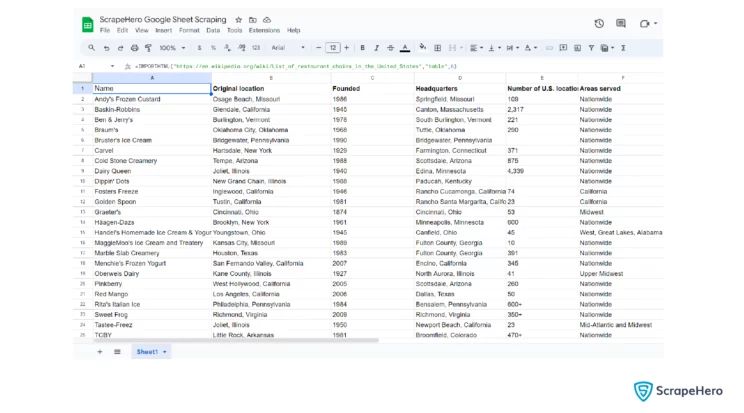Star the ScrapeHero Google Sheet Scraping document
This screenshot has height=413, width=744.
coord(239,20)
